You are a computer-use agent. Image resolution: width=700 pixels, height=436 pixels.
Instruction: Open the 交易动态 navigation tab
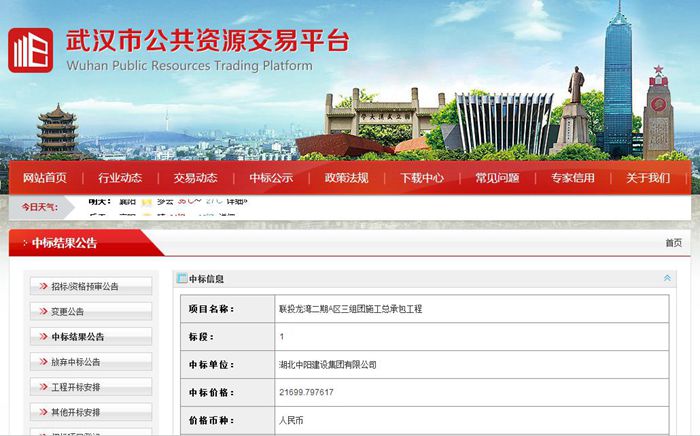(x=194, y=178)
